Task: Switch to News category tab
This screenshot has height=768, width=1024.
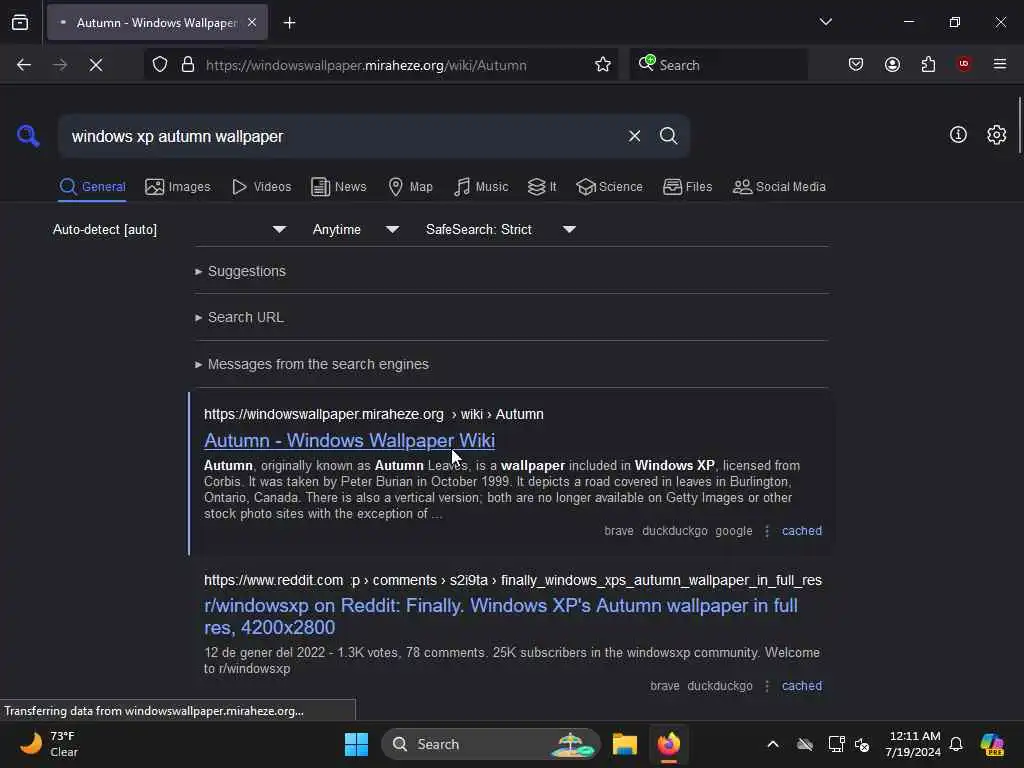Action: (338, 187)
